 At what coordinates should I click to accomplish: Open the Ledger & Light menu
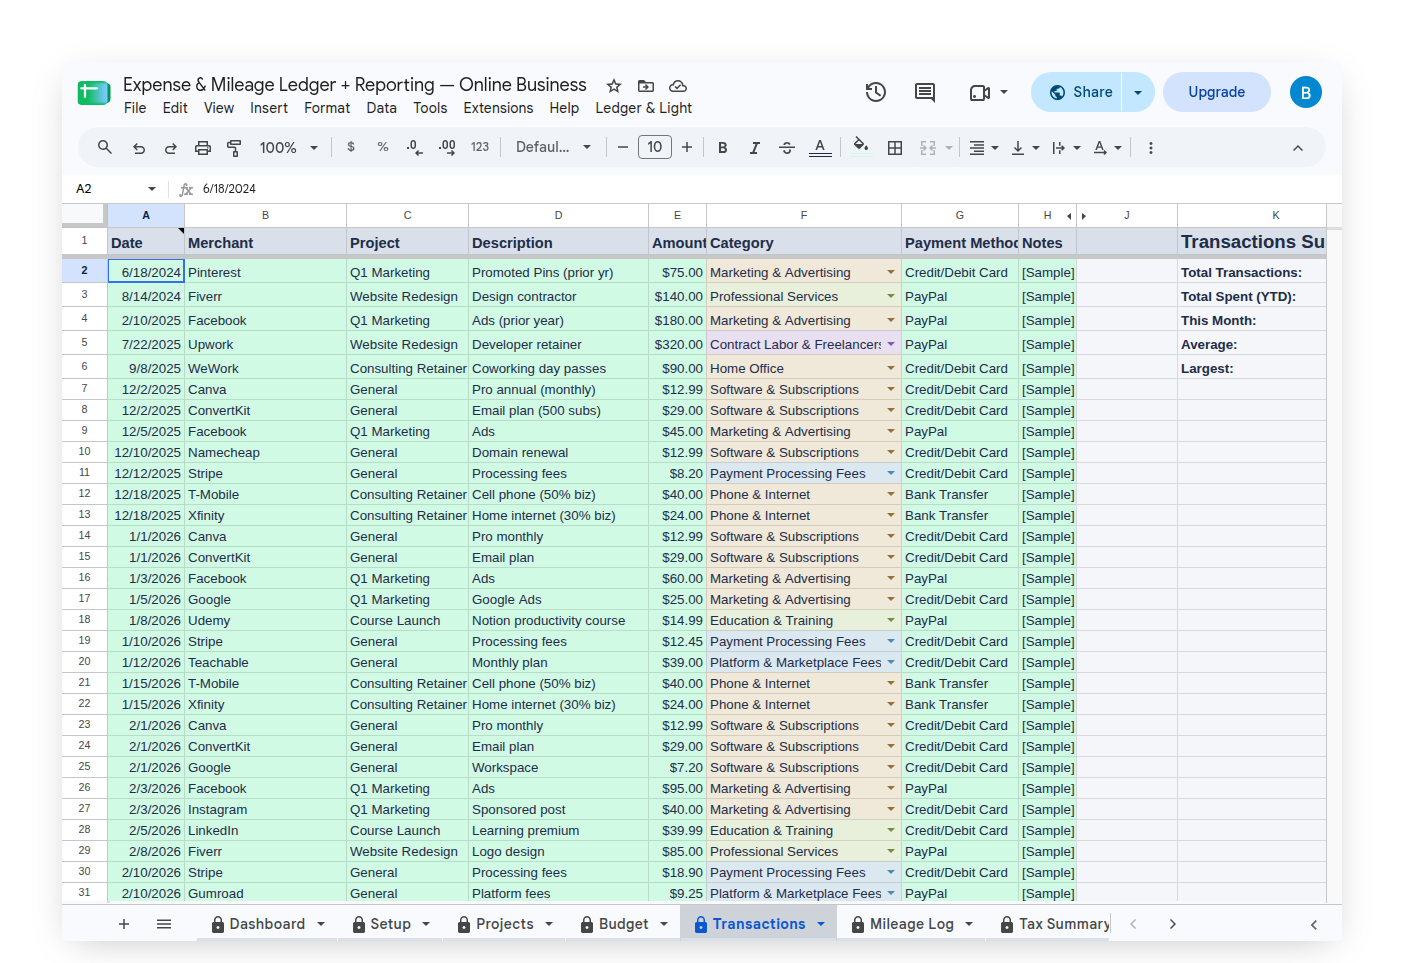643,108
